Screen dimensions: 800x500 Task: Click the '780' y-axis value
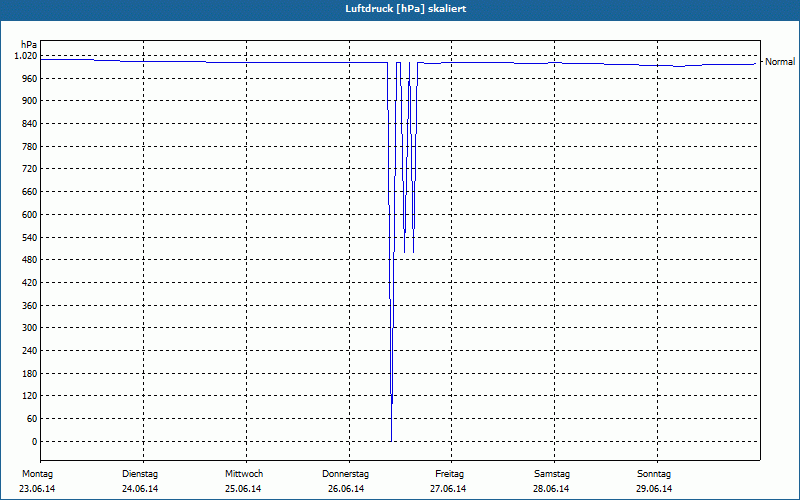coord(31,146)
